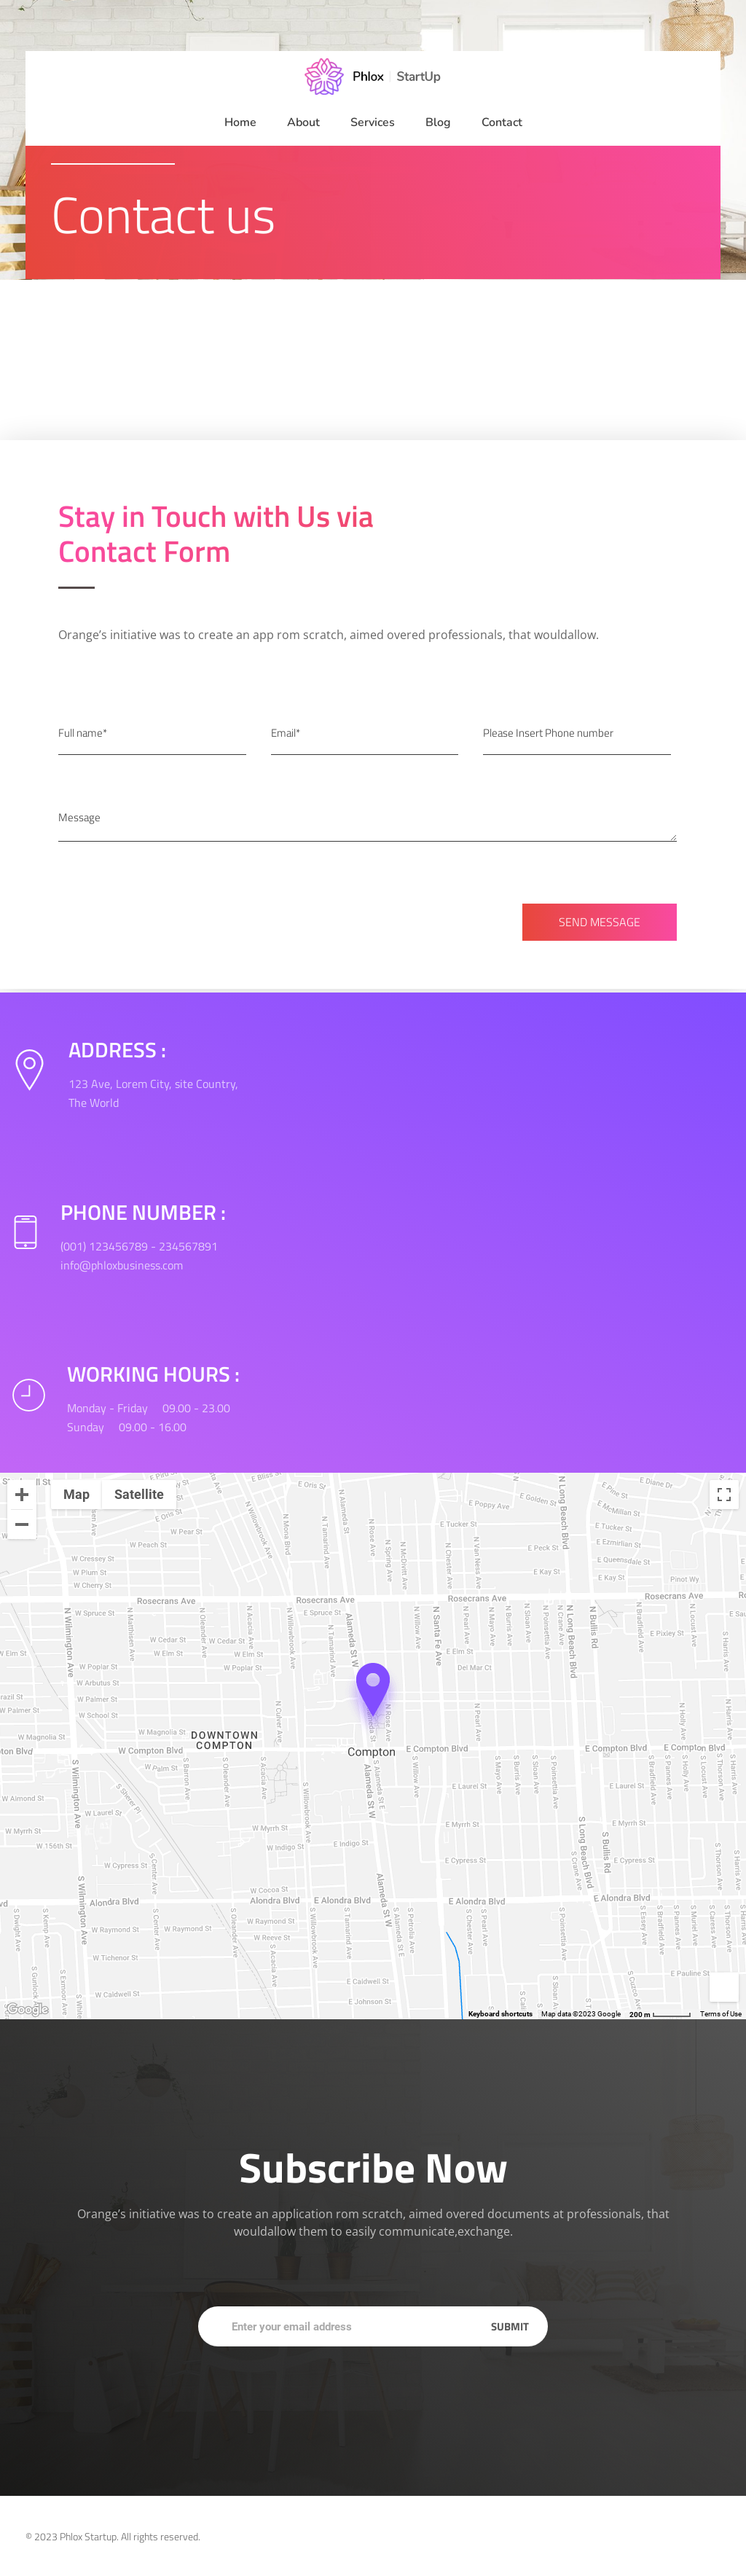746x2576 pixels.
Task: Zoom out on the map
Action: coord(21,1525)
